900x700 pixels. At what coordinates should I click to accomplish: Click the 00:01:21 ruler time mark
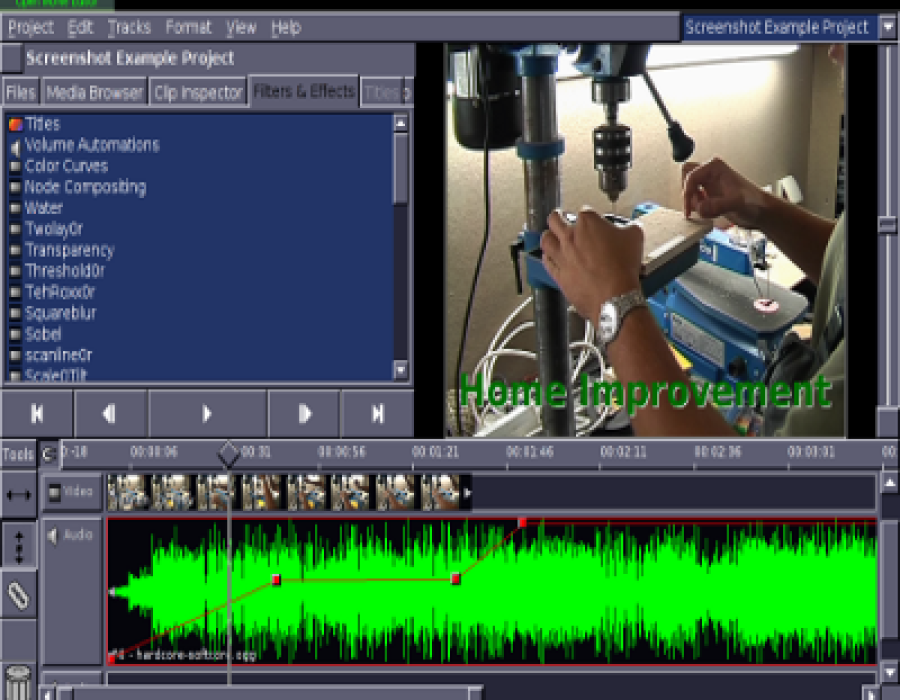tap(436, 452)
